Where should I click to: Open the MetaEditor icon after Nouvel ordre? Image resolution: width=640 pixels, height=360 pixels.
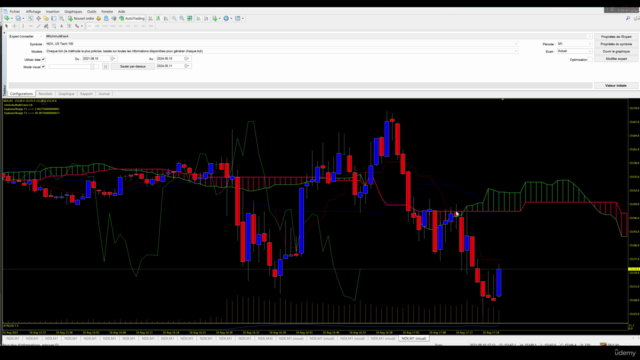(98, 18)
